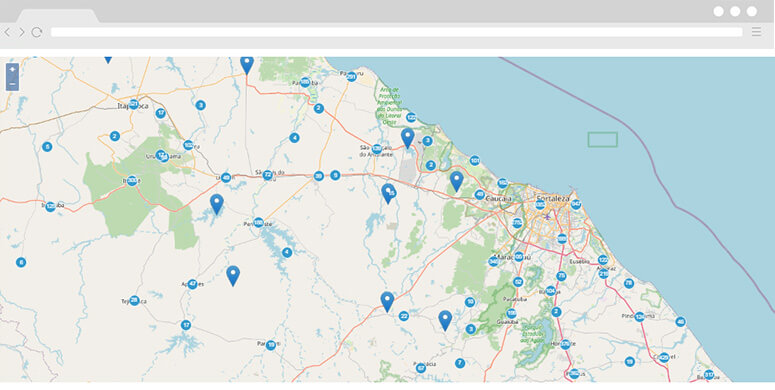This screenshot has width=775, height=390.
Task: Open the 52 cluster above Pacatuba
Action: tap(518, 282)
